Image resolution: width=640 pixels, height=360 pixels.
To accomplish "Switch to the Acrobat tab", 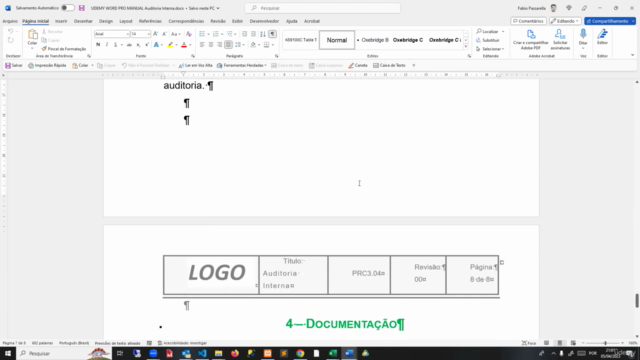I will [312, 21].
